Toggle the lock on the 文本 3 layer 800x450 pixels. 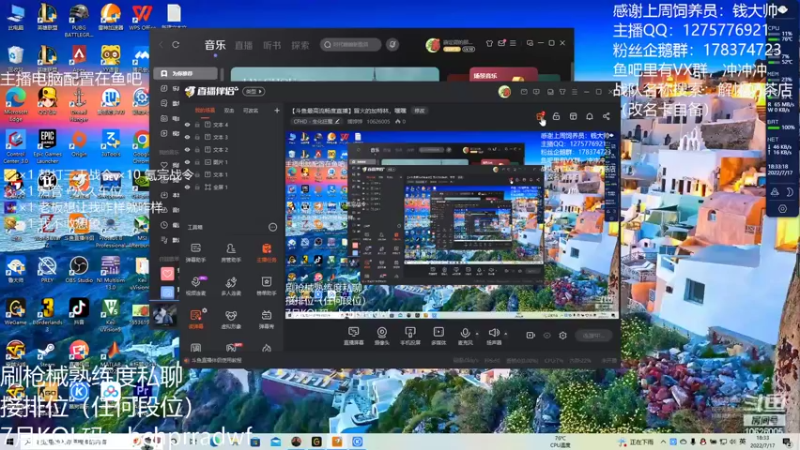[197, 137]
